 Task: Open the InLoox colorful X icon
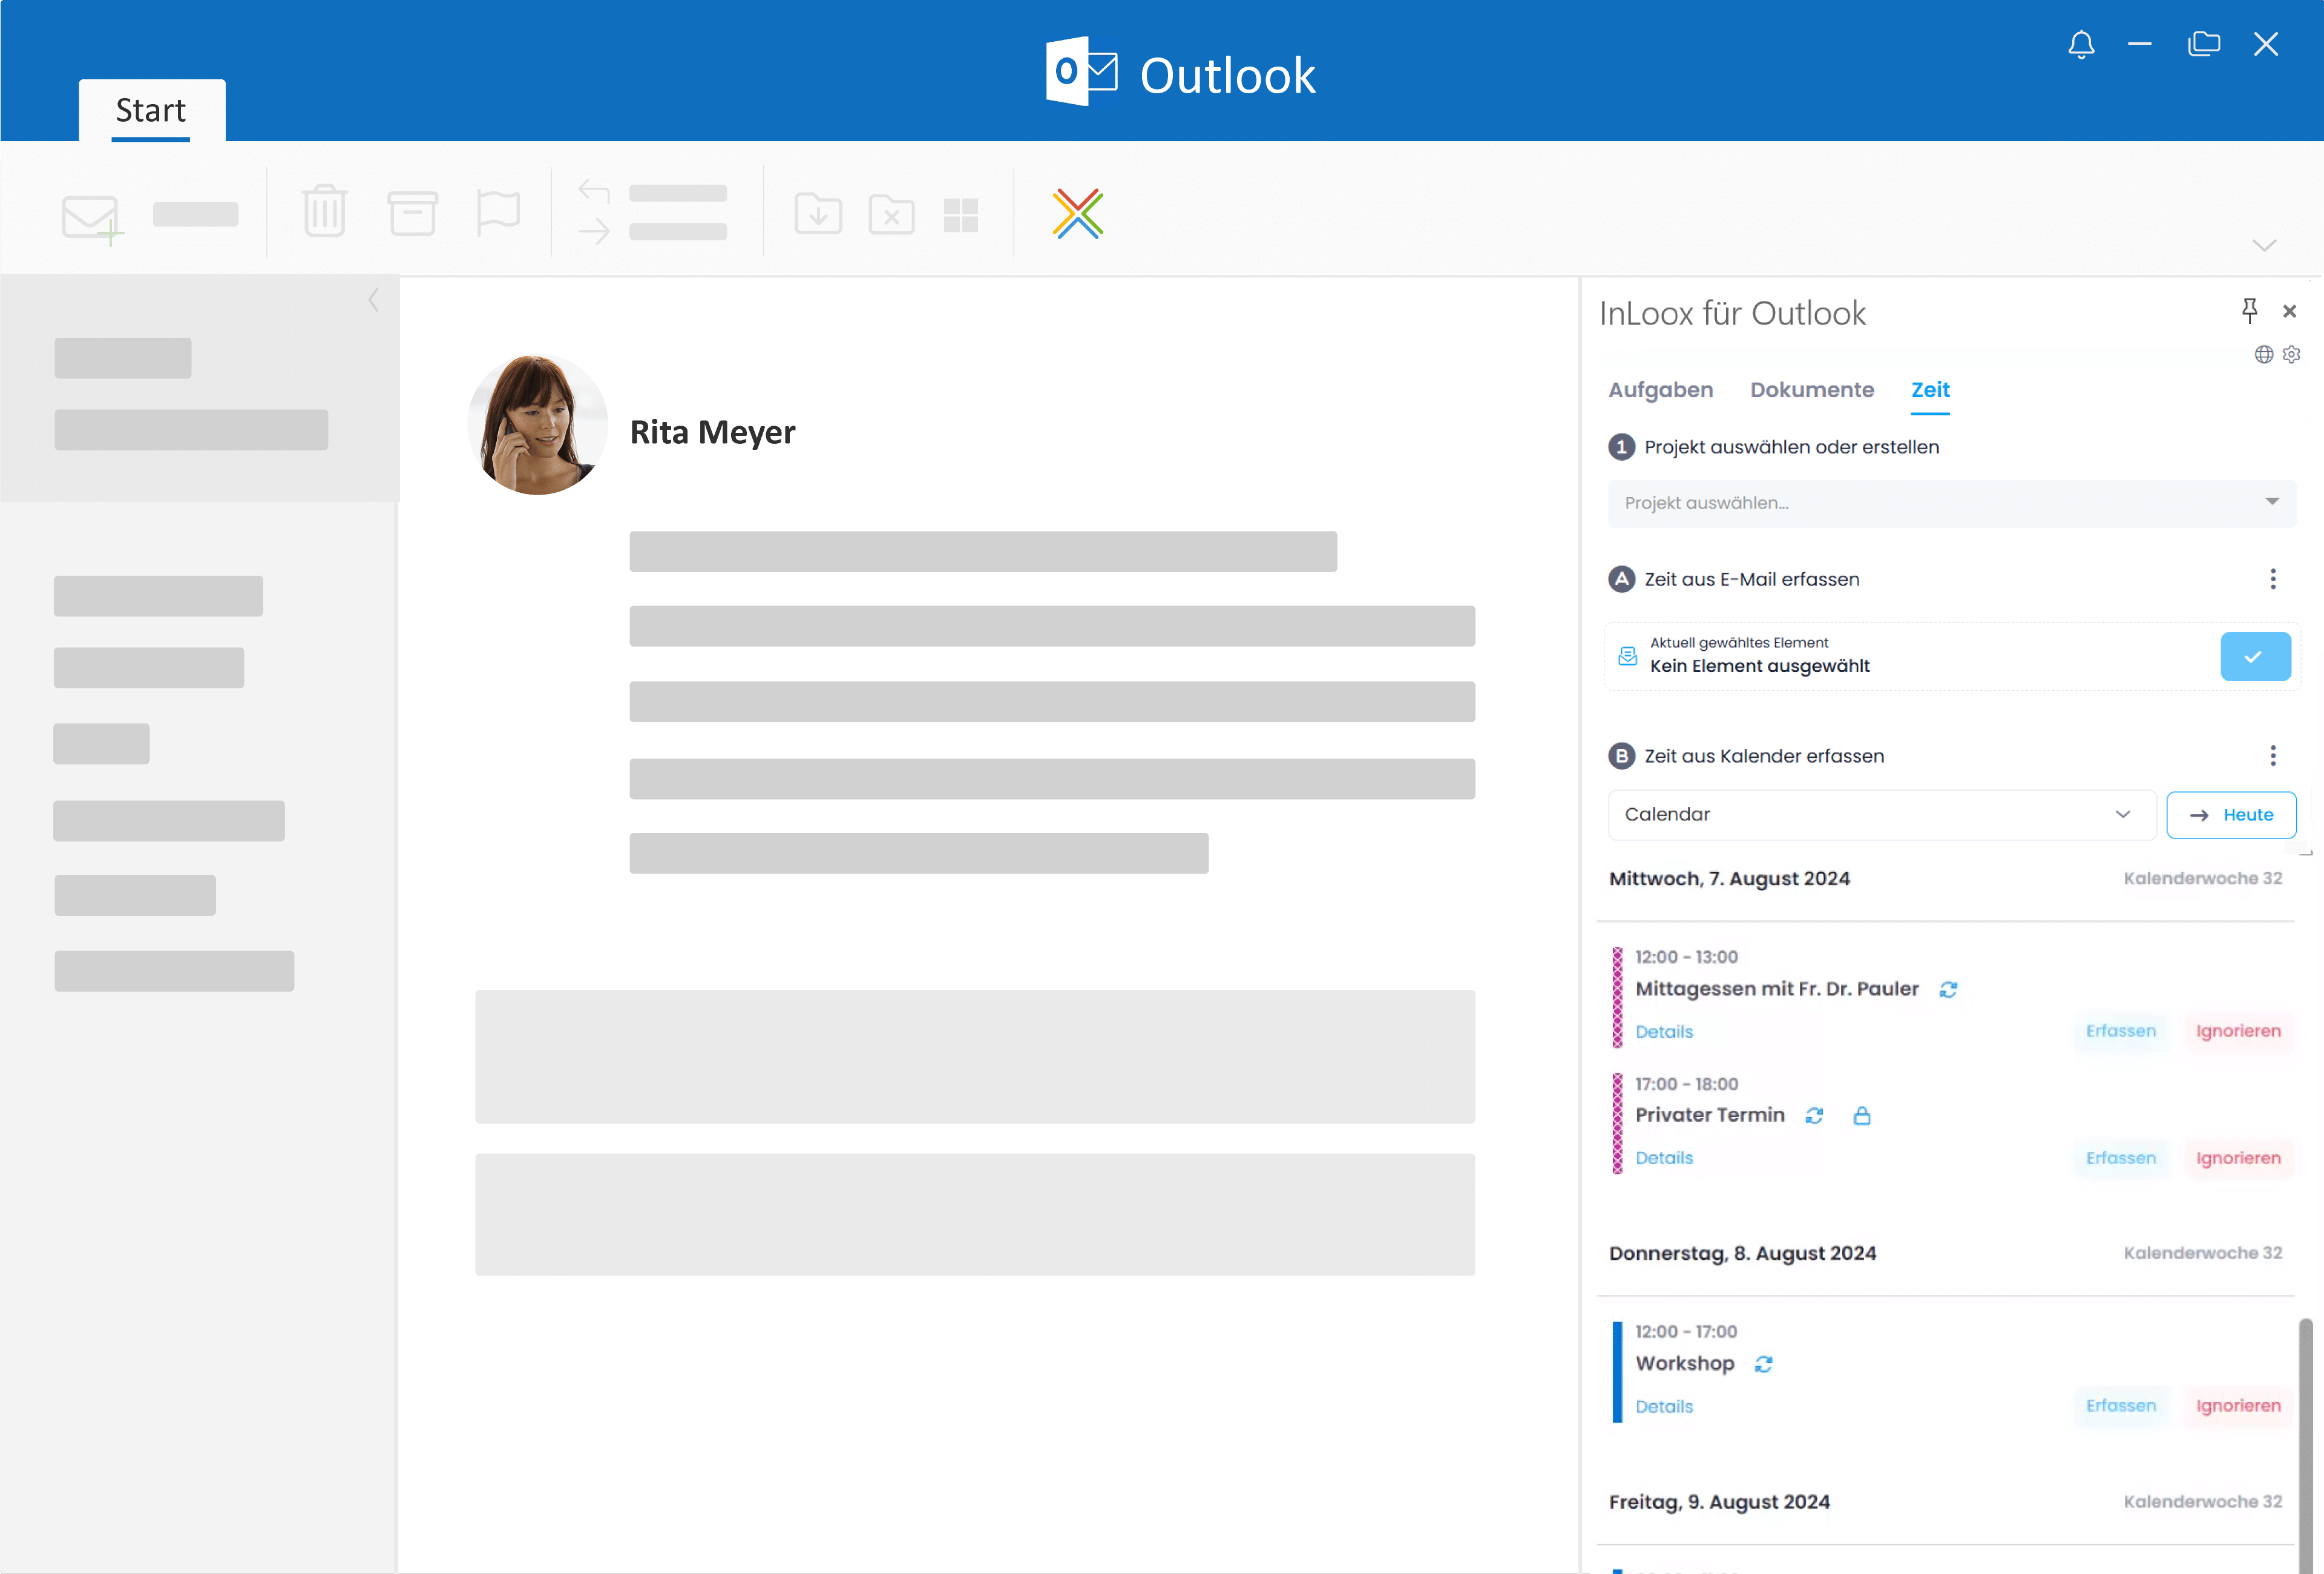tap(1078, 213)
